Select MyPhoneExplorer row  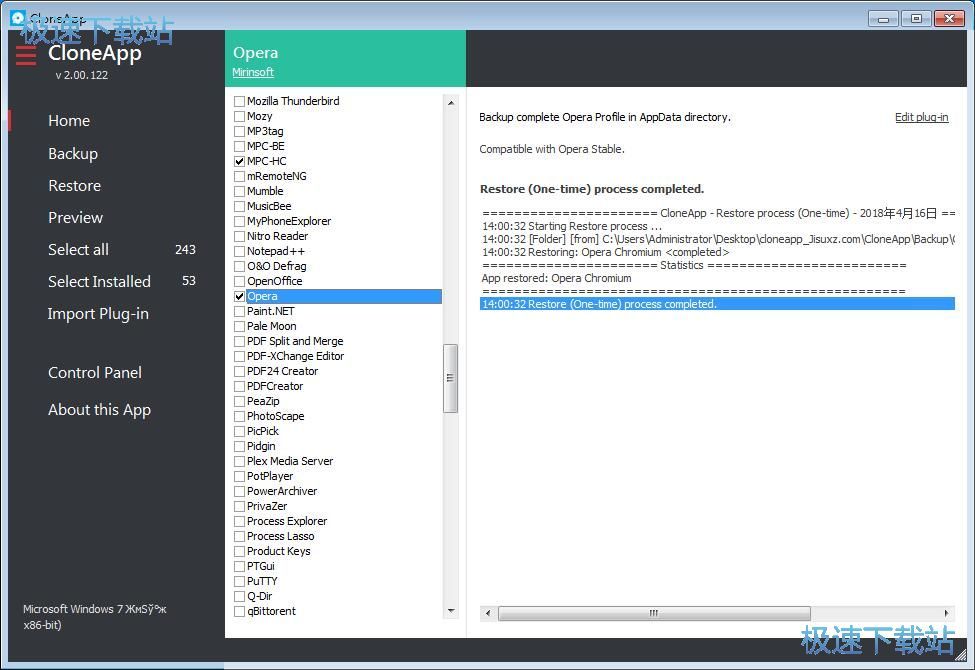pyautogui.click(x=289, y=221)
